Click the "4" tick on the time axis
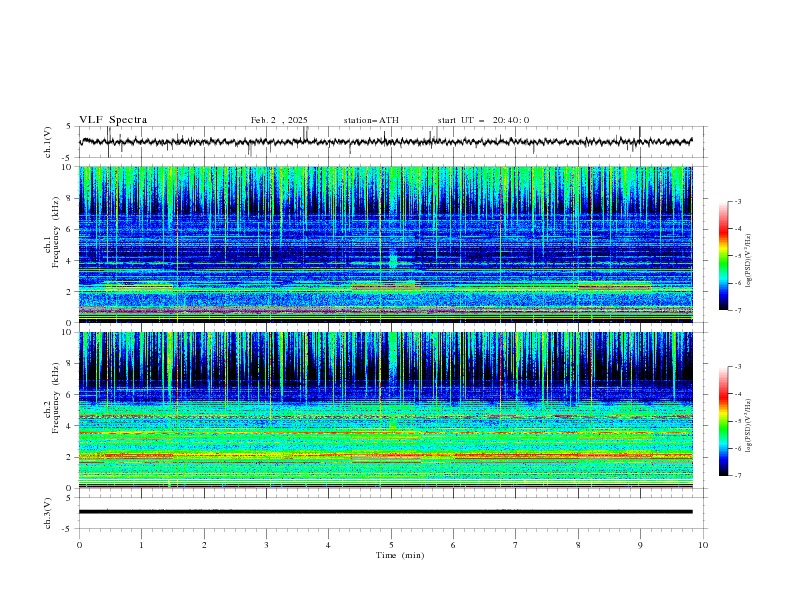This screenshot has width=792, height=612. click(328, 545)
